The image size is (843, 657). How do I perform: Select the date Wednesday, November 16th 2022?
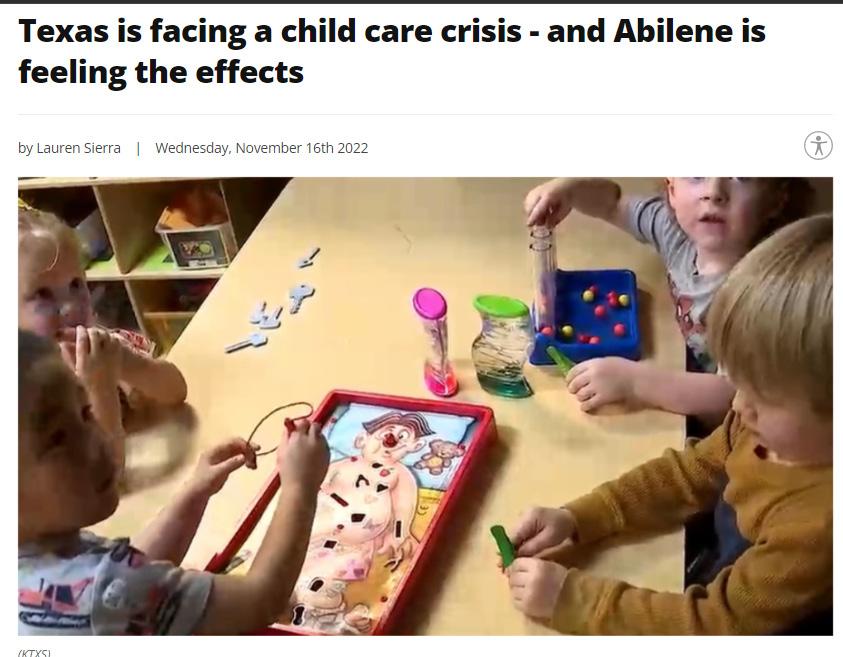tap(261, 148)
